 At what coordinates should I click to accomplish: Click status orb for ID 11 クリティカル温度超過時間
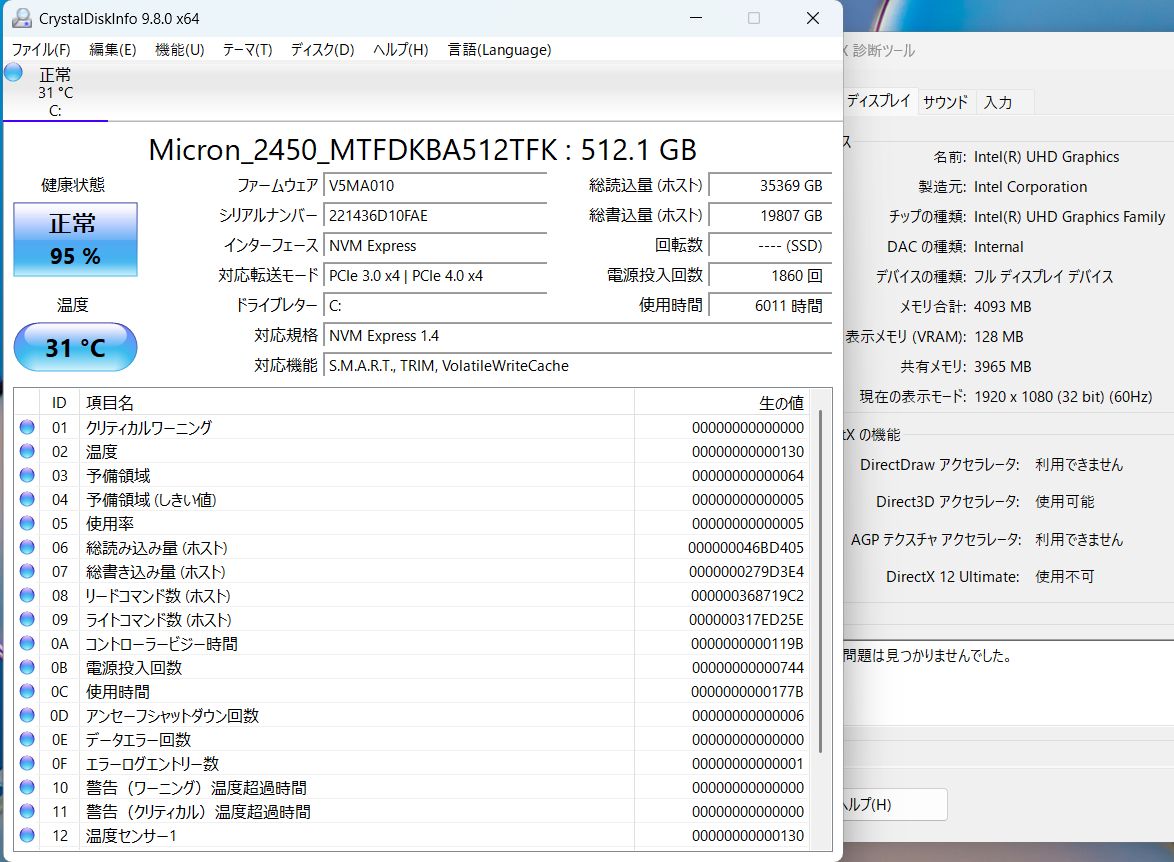(27, 810)
